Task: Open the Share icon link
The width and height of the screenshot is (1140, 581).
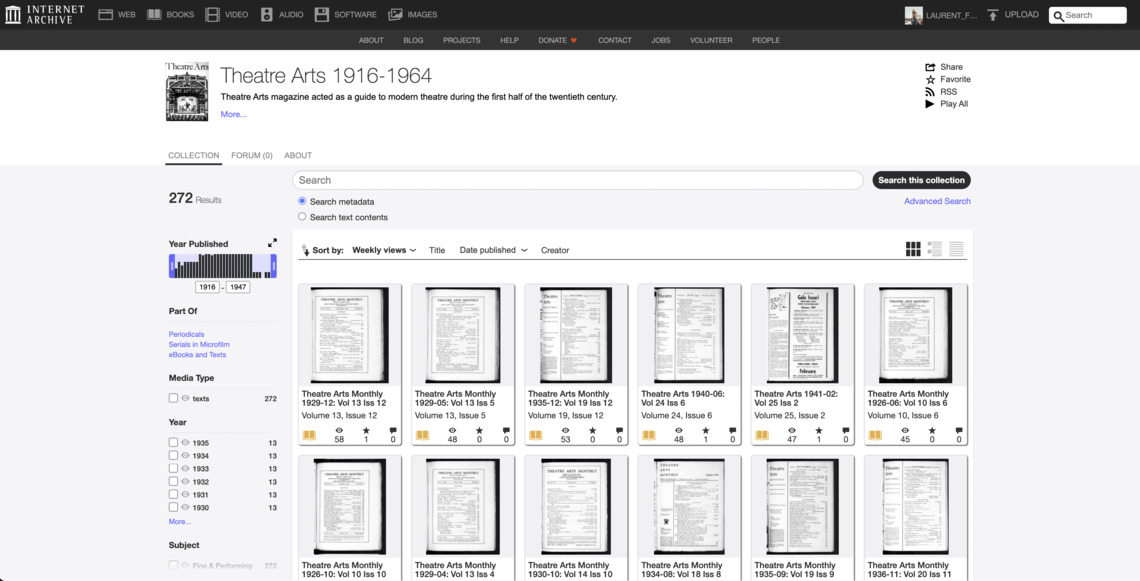Action: point(930,67)
